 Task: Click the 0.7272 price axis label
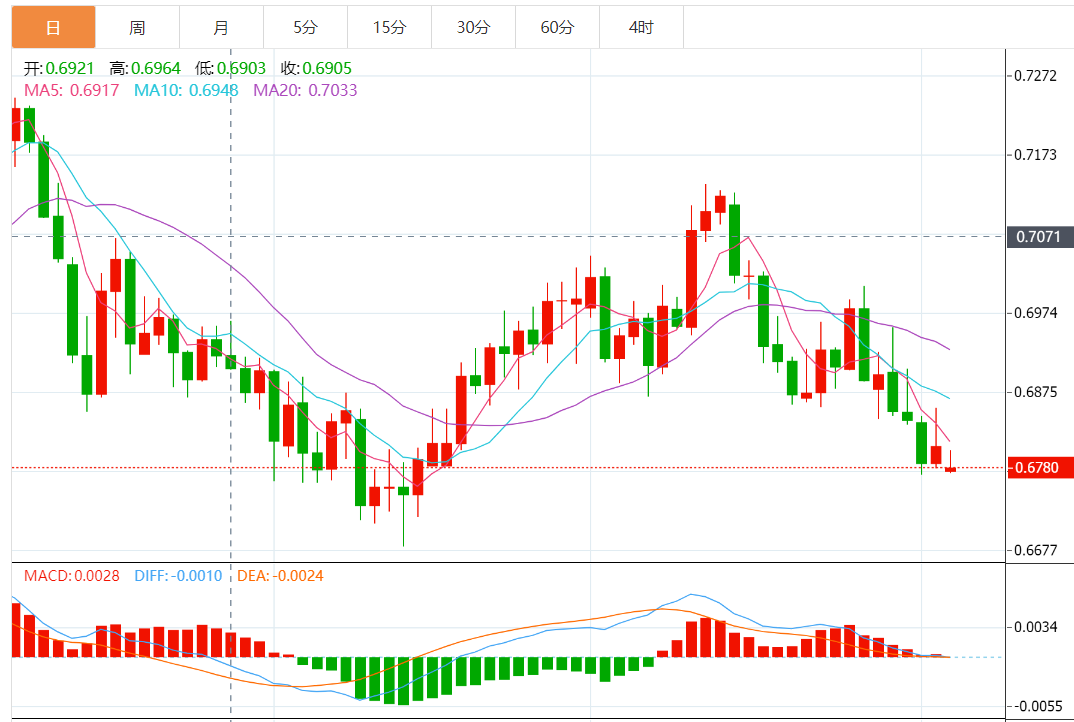pos(1036,76)
